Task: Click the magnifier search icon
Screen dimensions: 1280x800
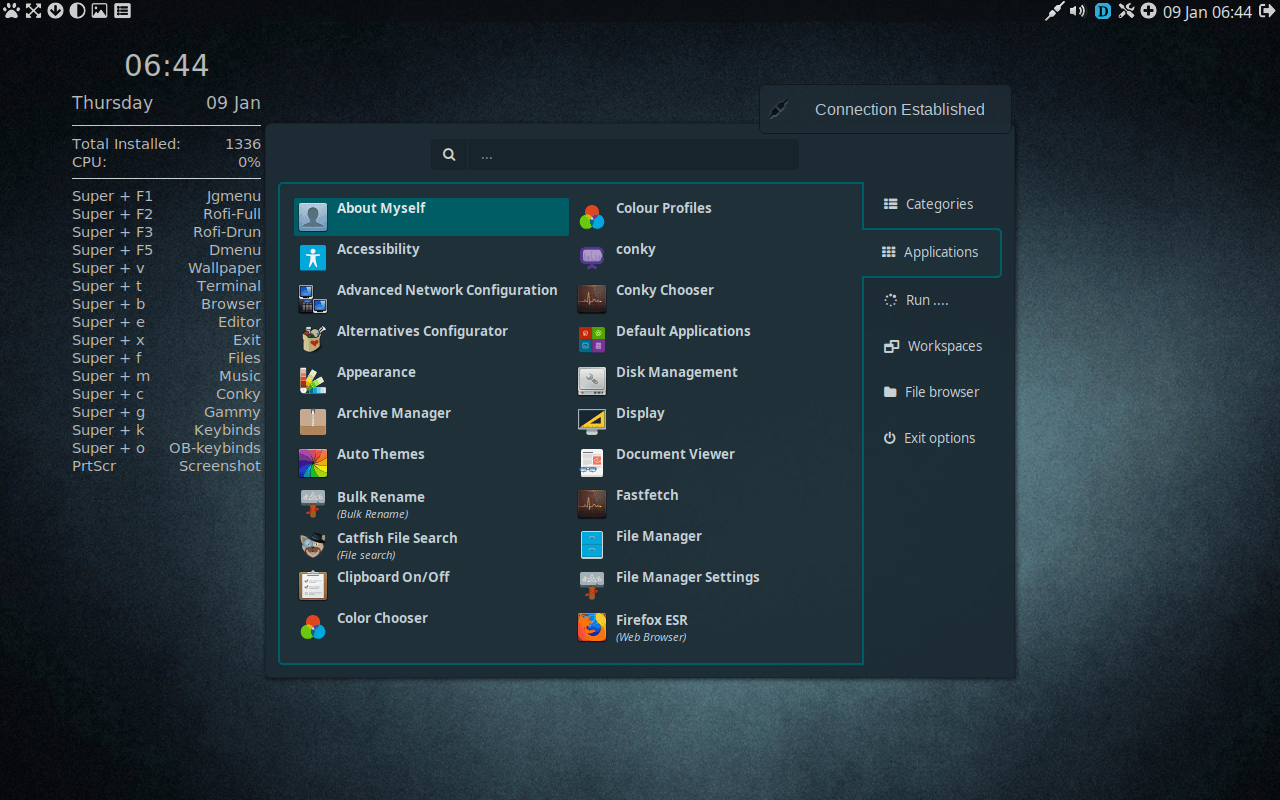Action: point(449,154)
